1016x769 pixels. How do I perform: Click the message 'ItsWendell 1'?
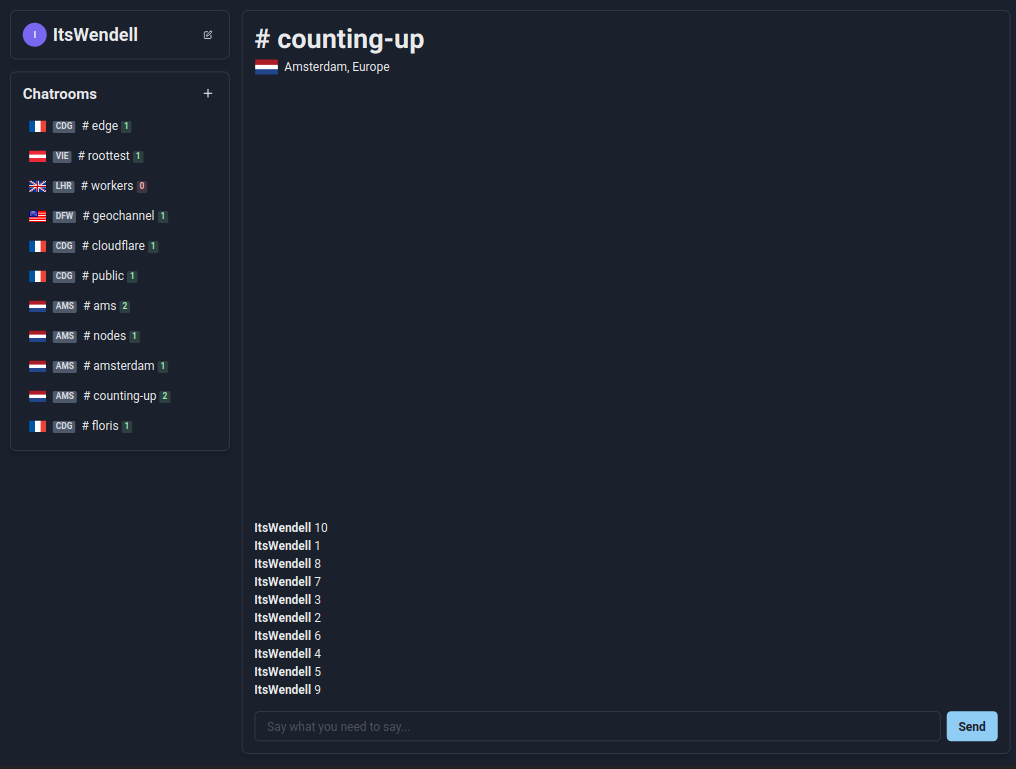pos(287,545)
